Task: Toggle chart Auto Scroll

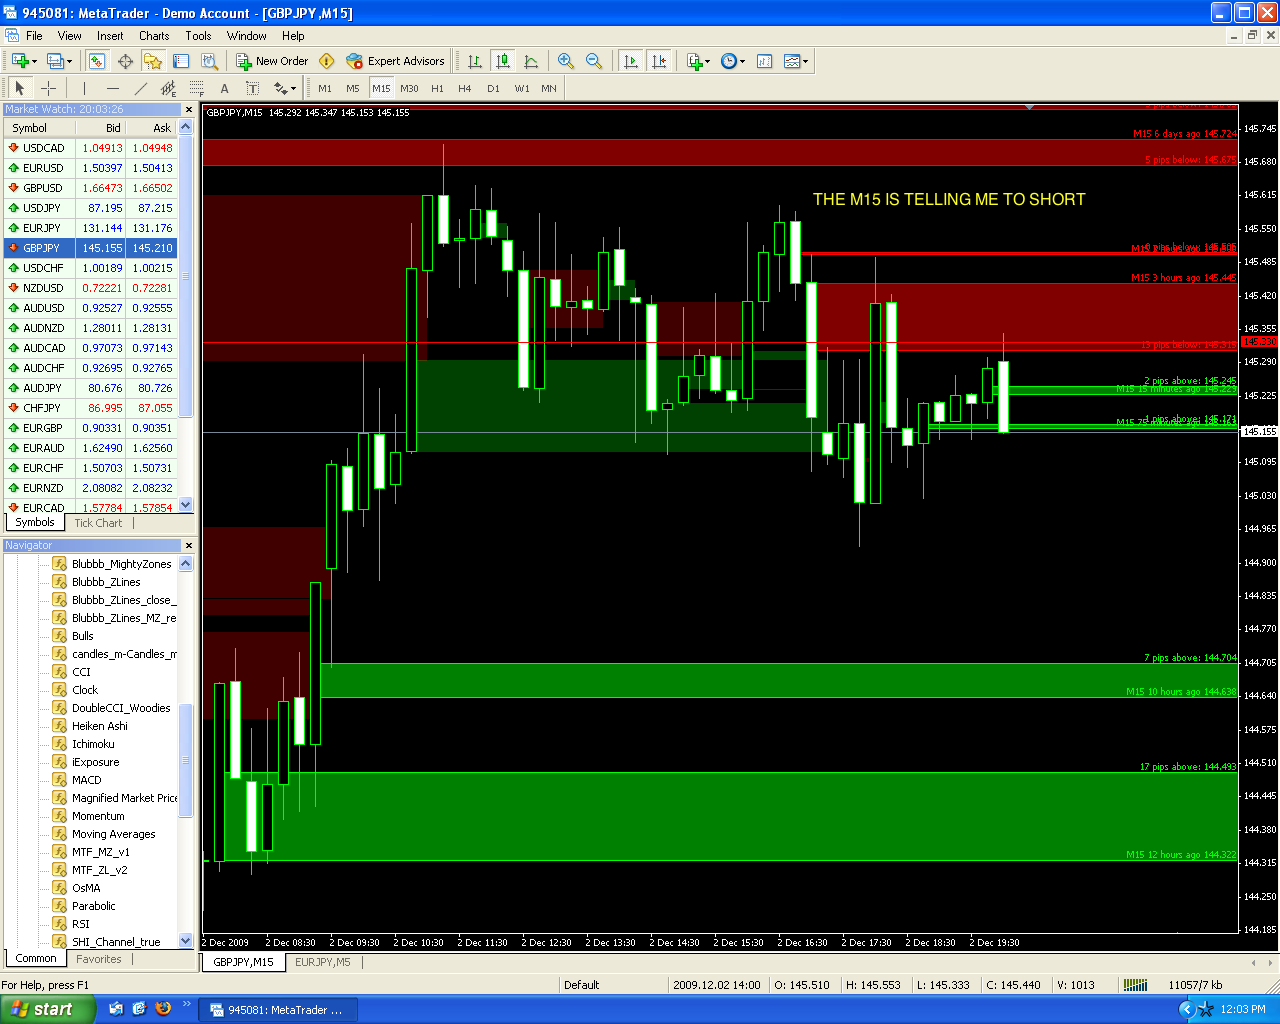Action: click(630, 61)
